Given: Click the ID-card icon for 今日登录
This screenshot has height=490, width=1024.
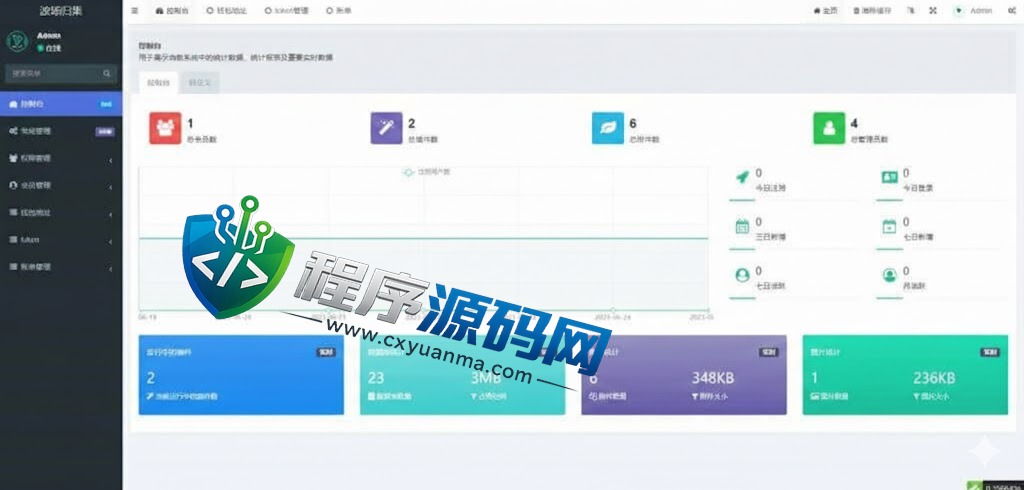Looking at the screenshot, I should tap(889, 177).
